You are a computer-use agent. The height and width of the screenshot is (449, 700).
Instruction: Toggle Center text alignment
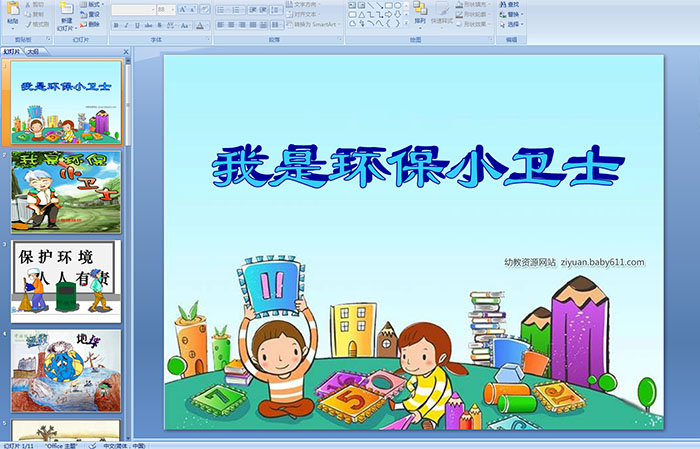pos(231,25)
